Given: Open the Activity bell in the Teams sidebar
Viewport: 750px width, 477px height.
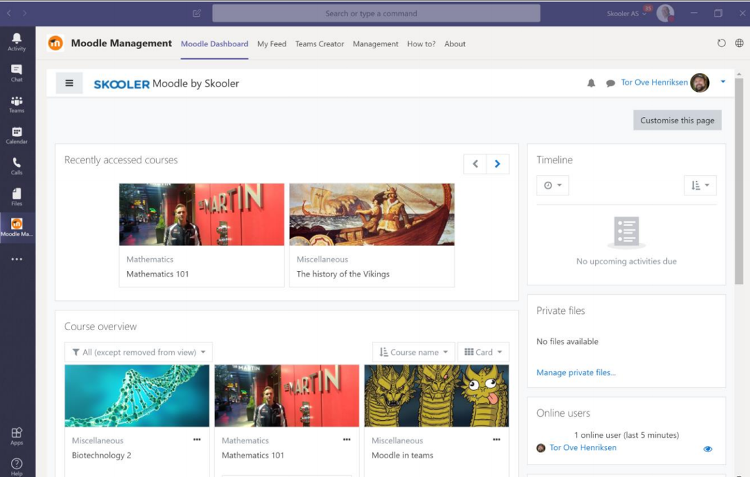Looking at the screenshot, I should pyautogui.click(x=17, y=42).
